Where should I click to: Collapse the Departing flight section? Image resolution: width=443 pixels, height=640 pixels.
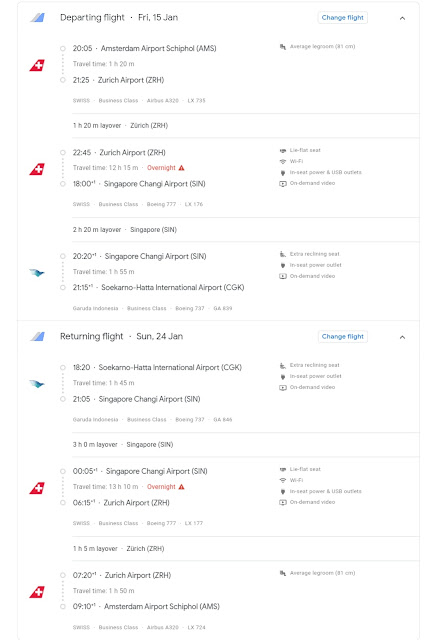tap(402, 18)
